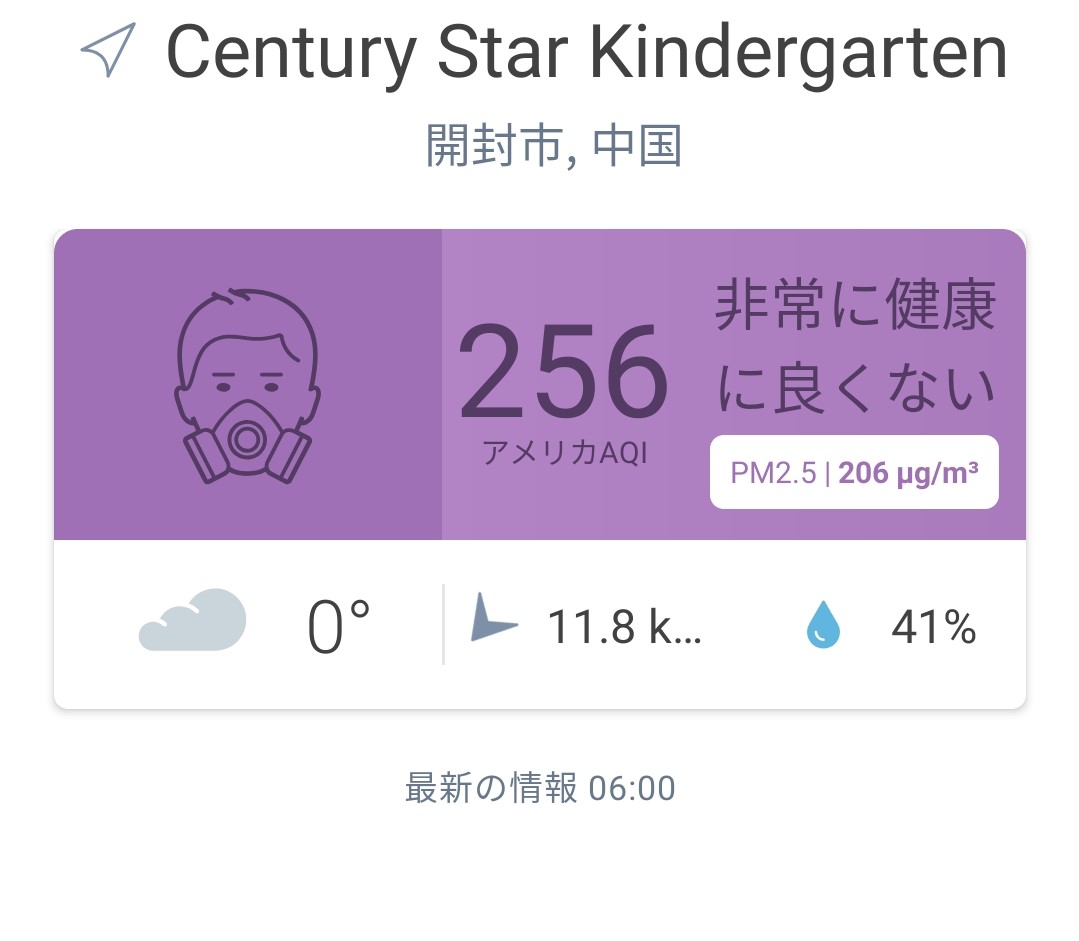This screenshot has height=941, width=1079.
Task: Open Century Star Kindergarten station title
Action: [x=587, y=52]
